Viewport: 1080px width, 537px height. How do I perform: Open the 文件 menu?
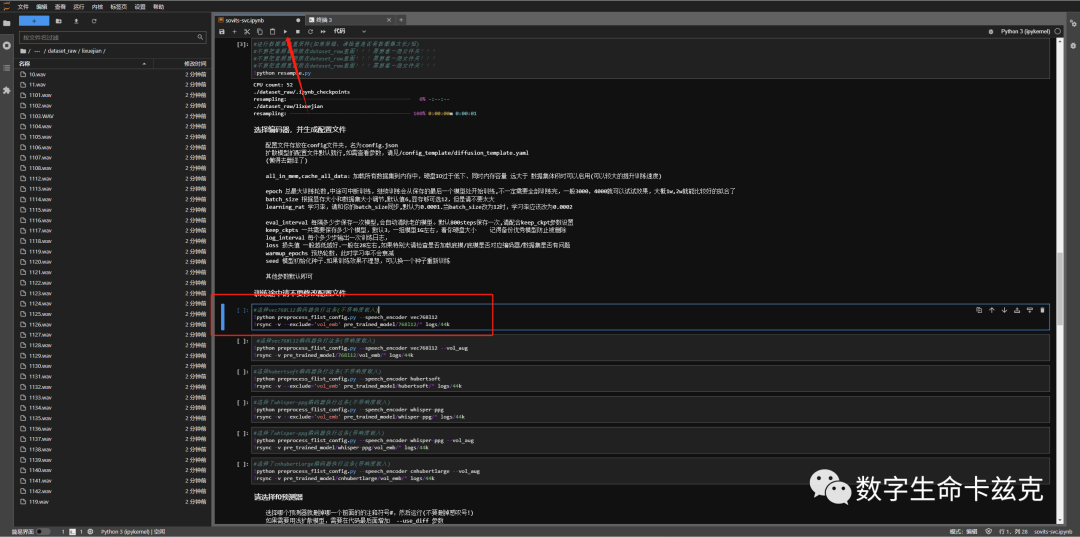pyautogui.click(x=23, y=6)
